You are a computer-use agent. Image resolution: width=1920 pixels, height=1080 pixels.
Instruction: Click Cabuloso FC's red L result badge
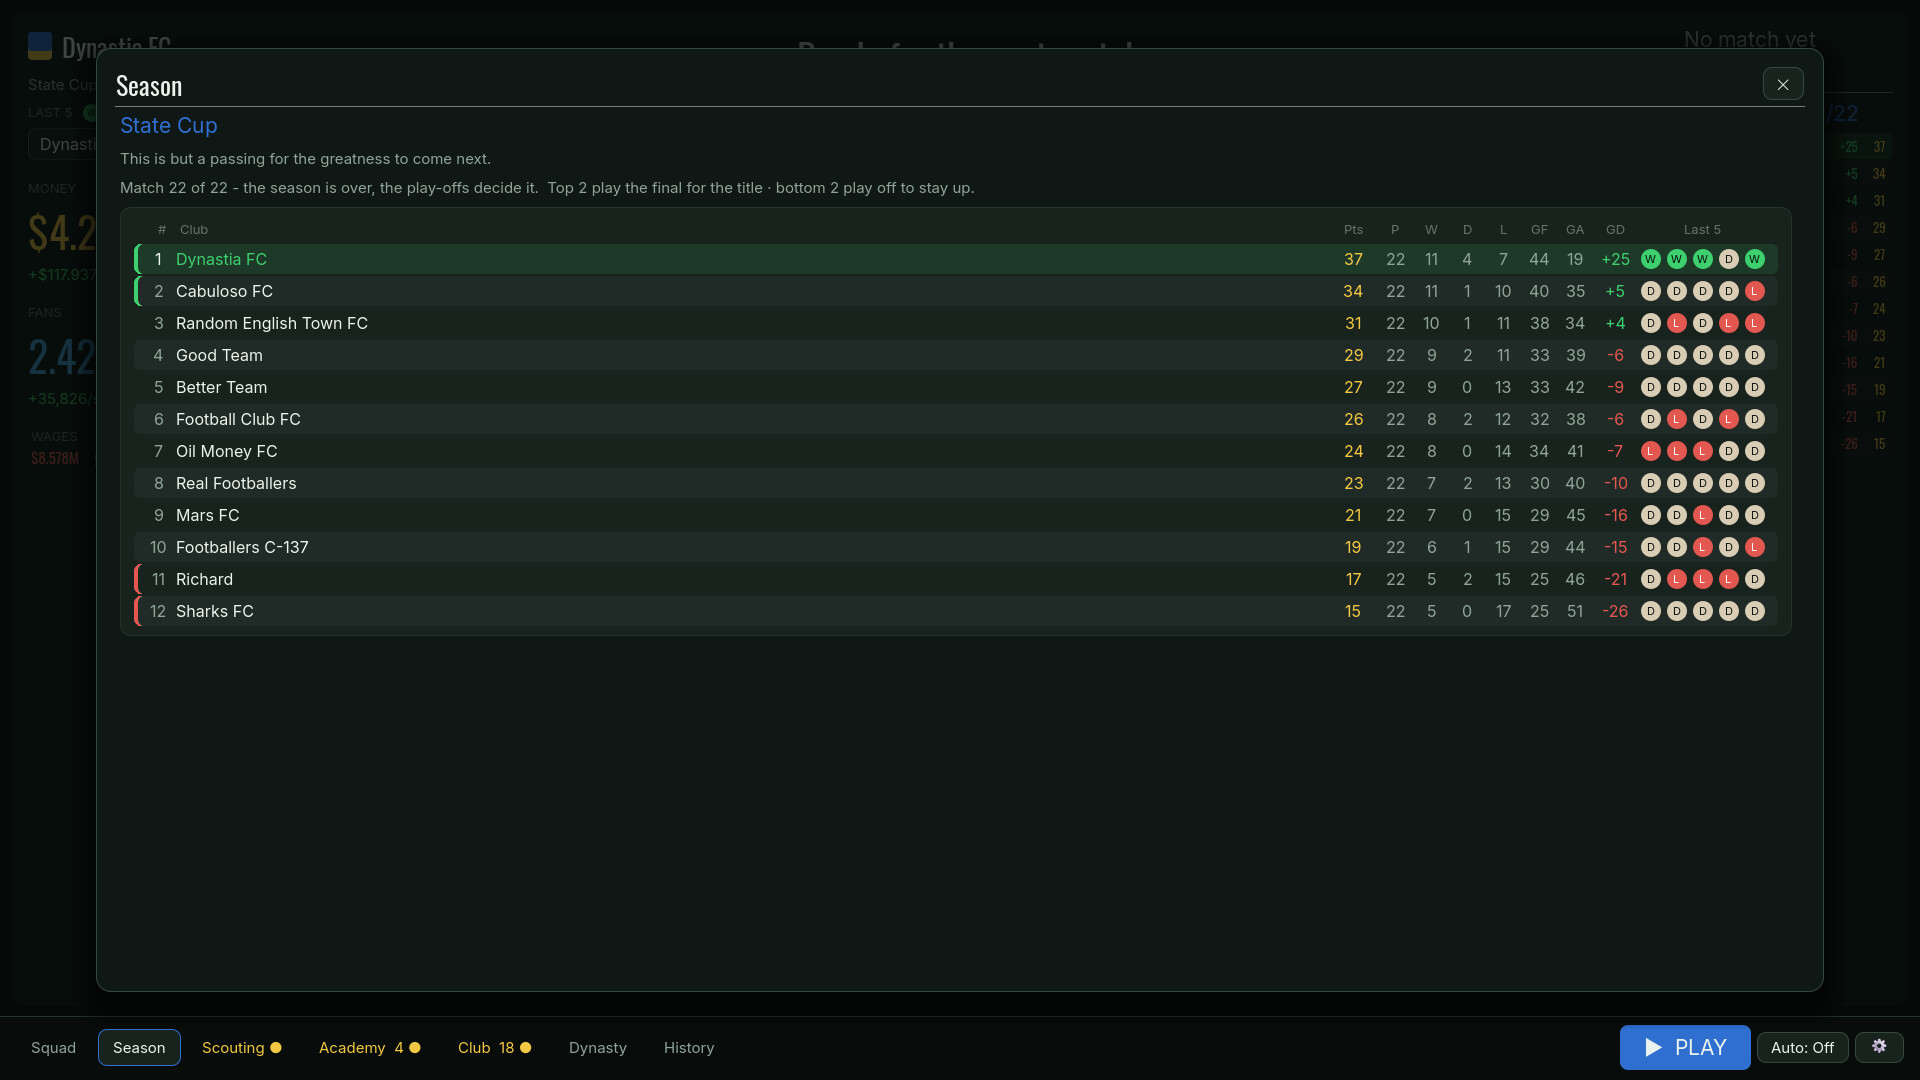pyautogui.click(x=1754, y=291)
